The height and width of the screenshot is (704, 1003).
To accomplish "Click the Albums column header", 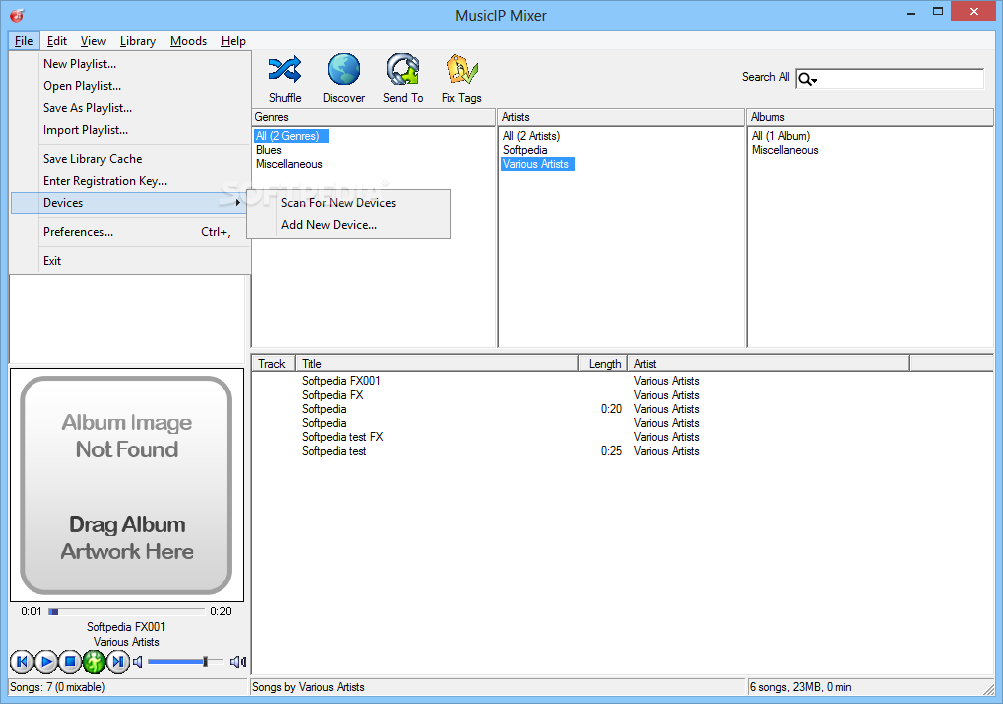I will pyautogui.click(x=870, y=117).
